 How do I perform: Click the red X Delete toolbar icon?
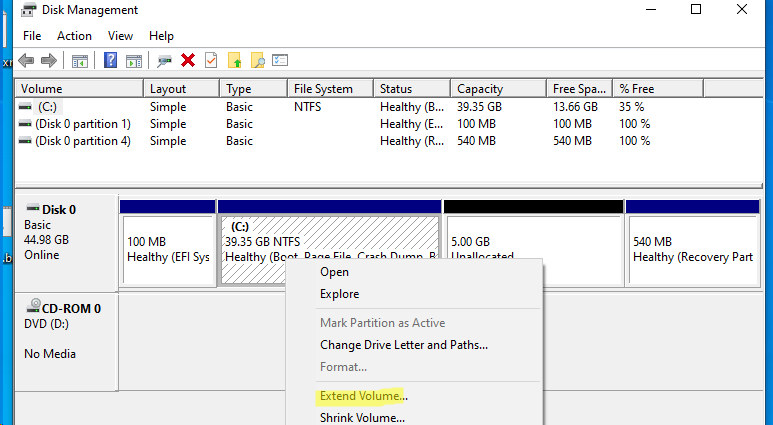tap(188, 60)
